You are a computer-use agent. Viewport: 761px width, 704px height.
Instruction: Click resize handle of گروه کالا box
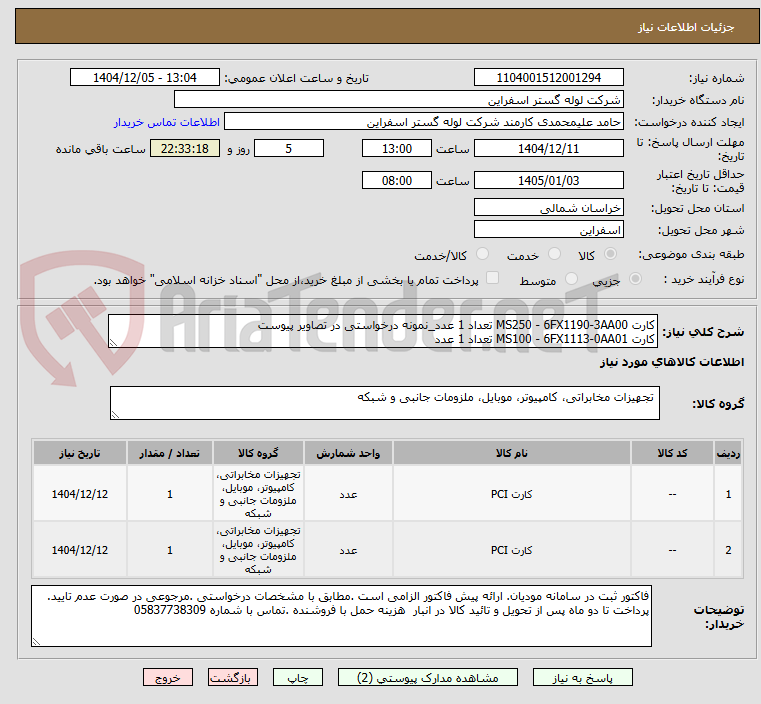click(116, 415)
